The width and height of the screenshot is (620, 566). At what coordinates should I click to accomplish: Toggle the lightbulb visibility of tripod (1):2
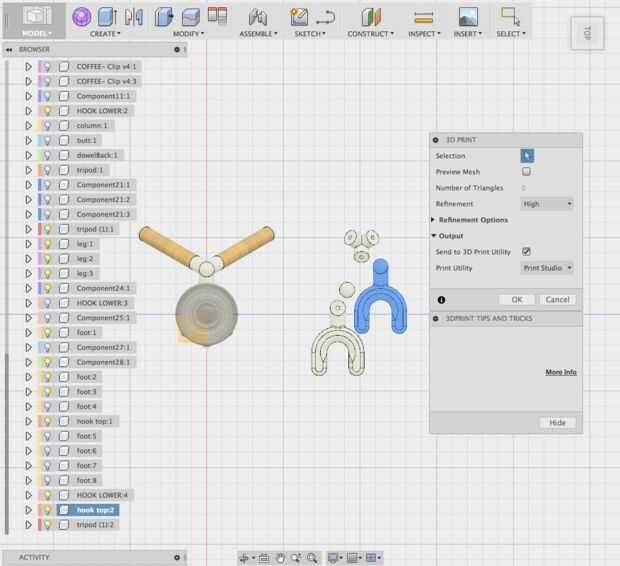click(x=47, y=525)
